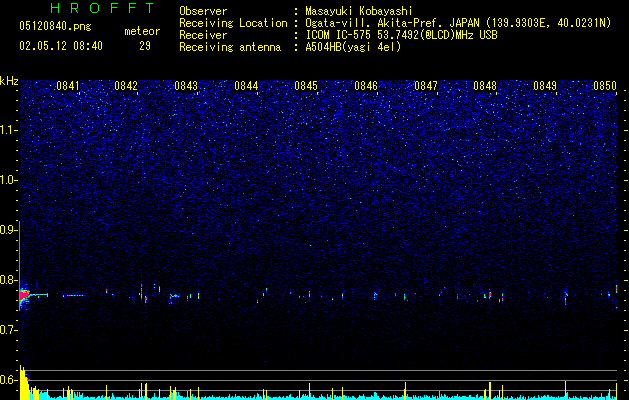Click the Receiving antenna label

pos(230,47)
